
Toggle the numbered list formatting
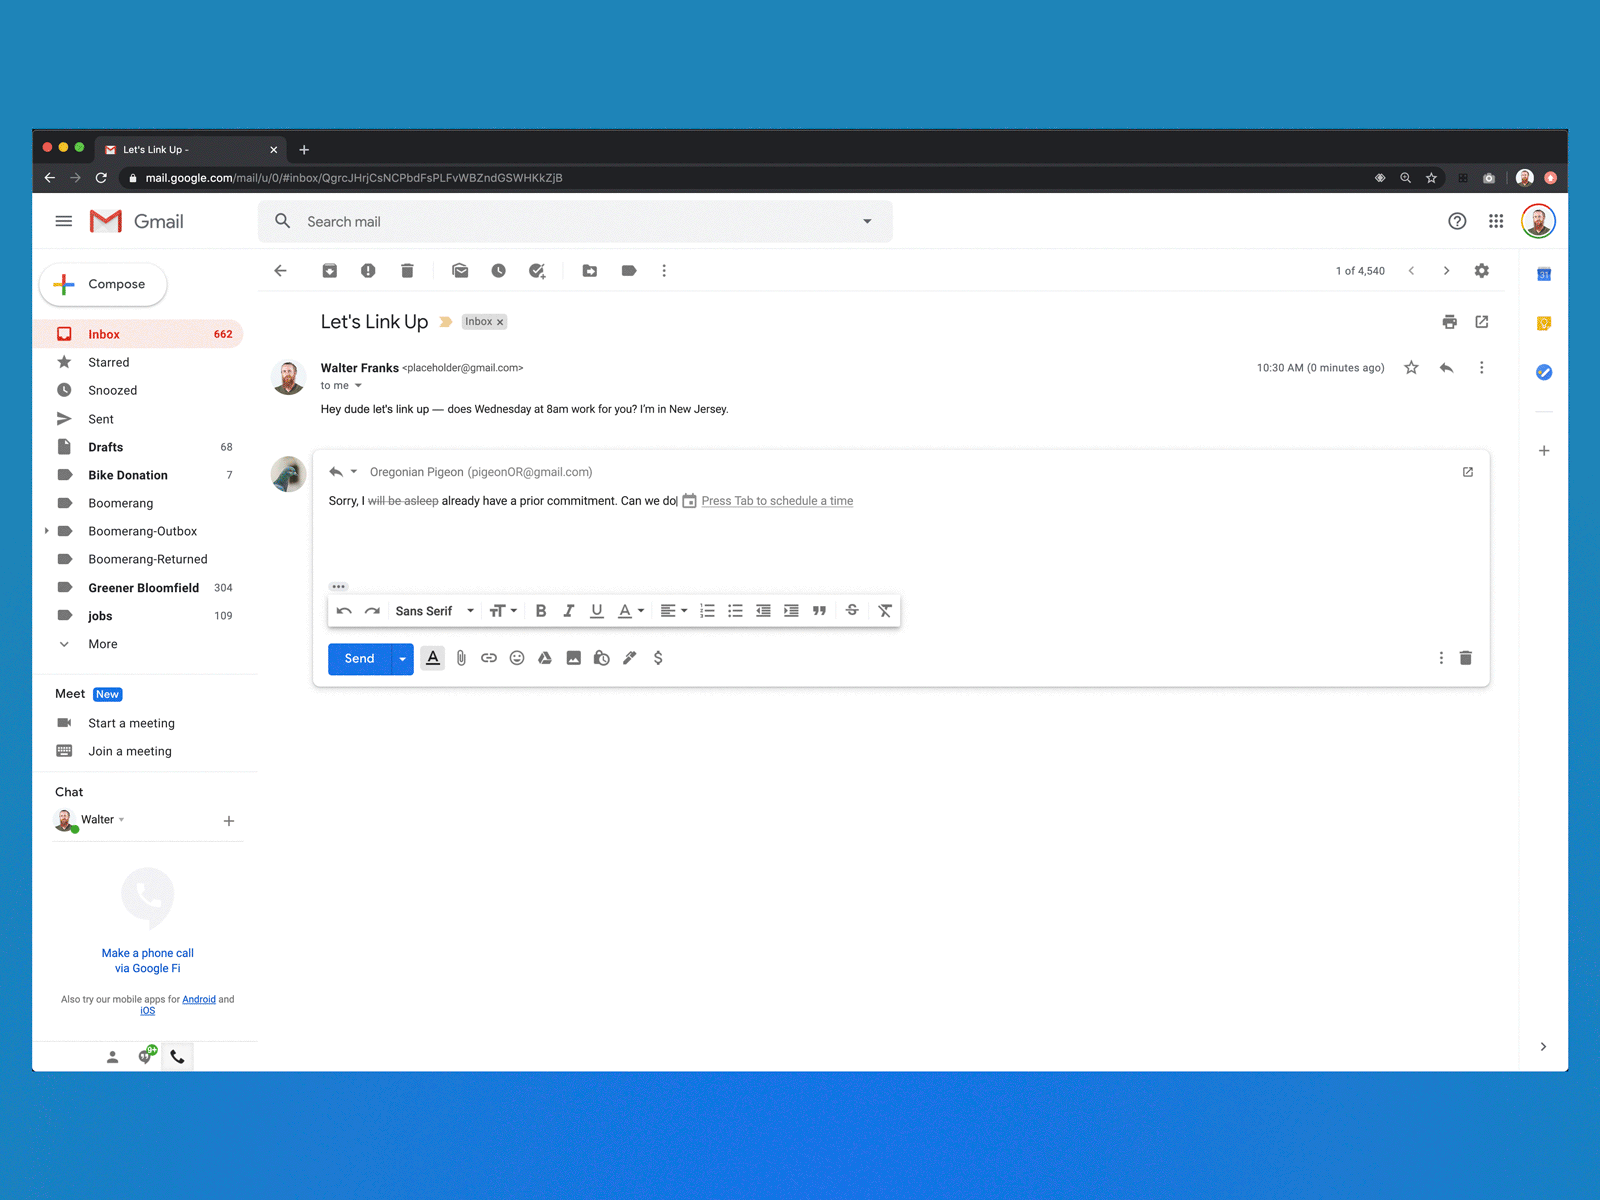click(707, 610)
